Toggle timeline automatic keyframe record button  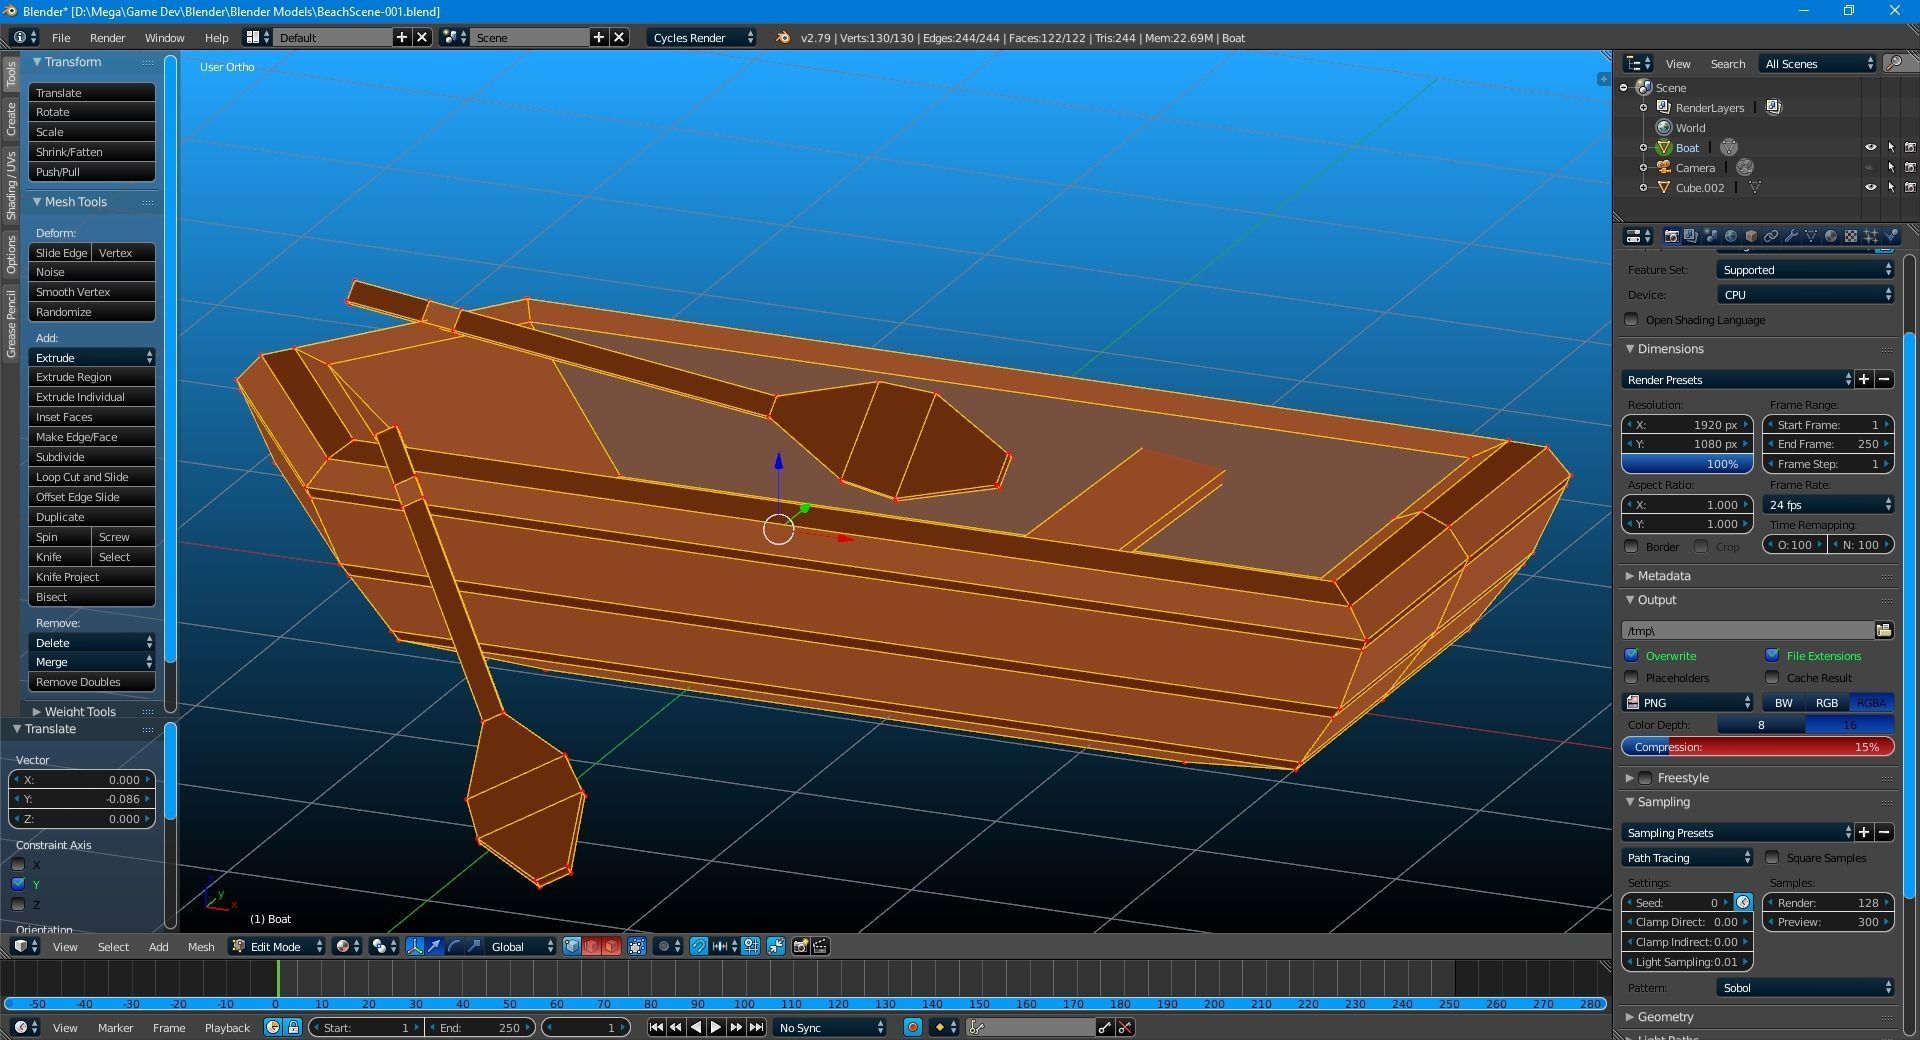point(912,1027)
